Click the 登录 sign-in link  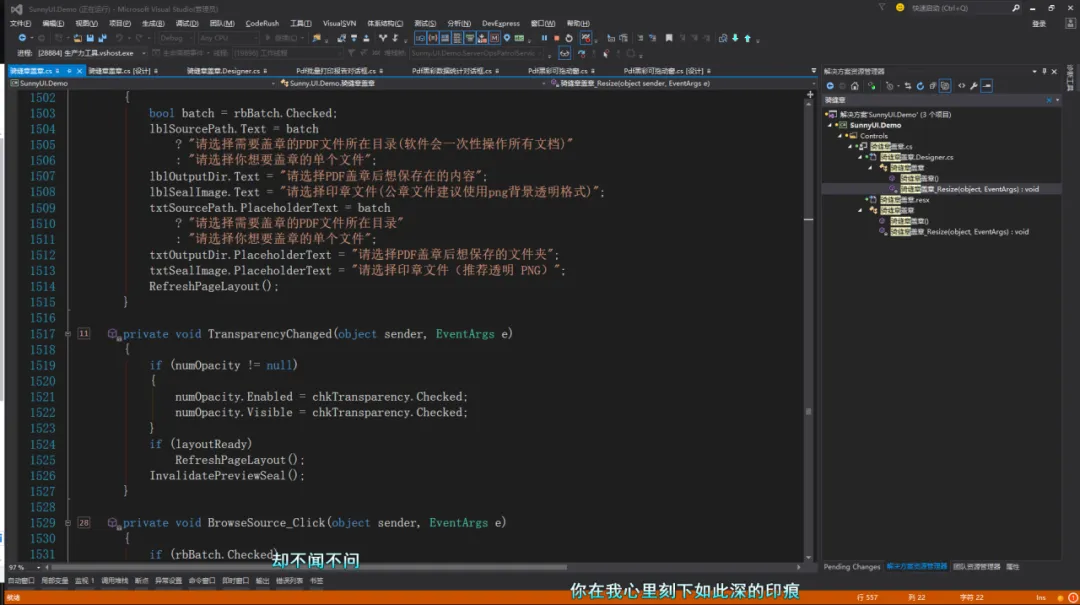point(1039,23)
